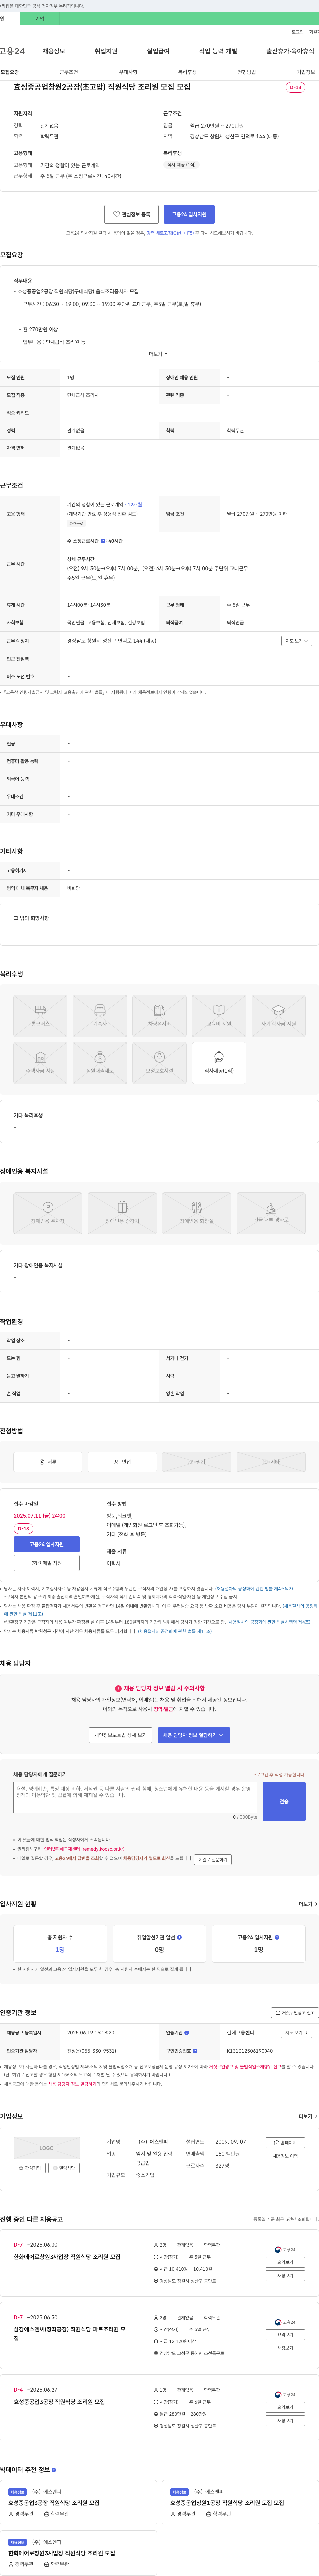Expand 채용 담당자 정보 열람하기 dropdown
The width and height of the screenshot is (319, 2576).
194,1735
